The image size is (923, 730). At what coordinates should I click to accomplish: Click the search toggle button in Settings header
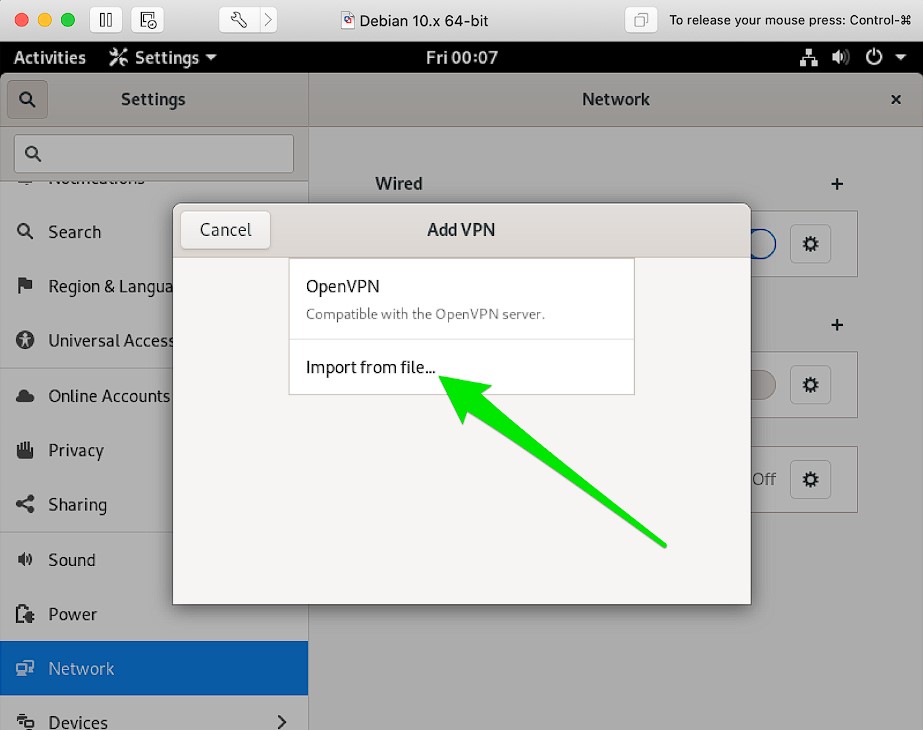(27, 99)
